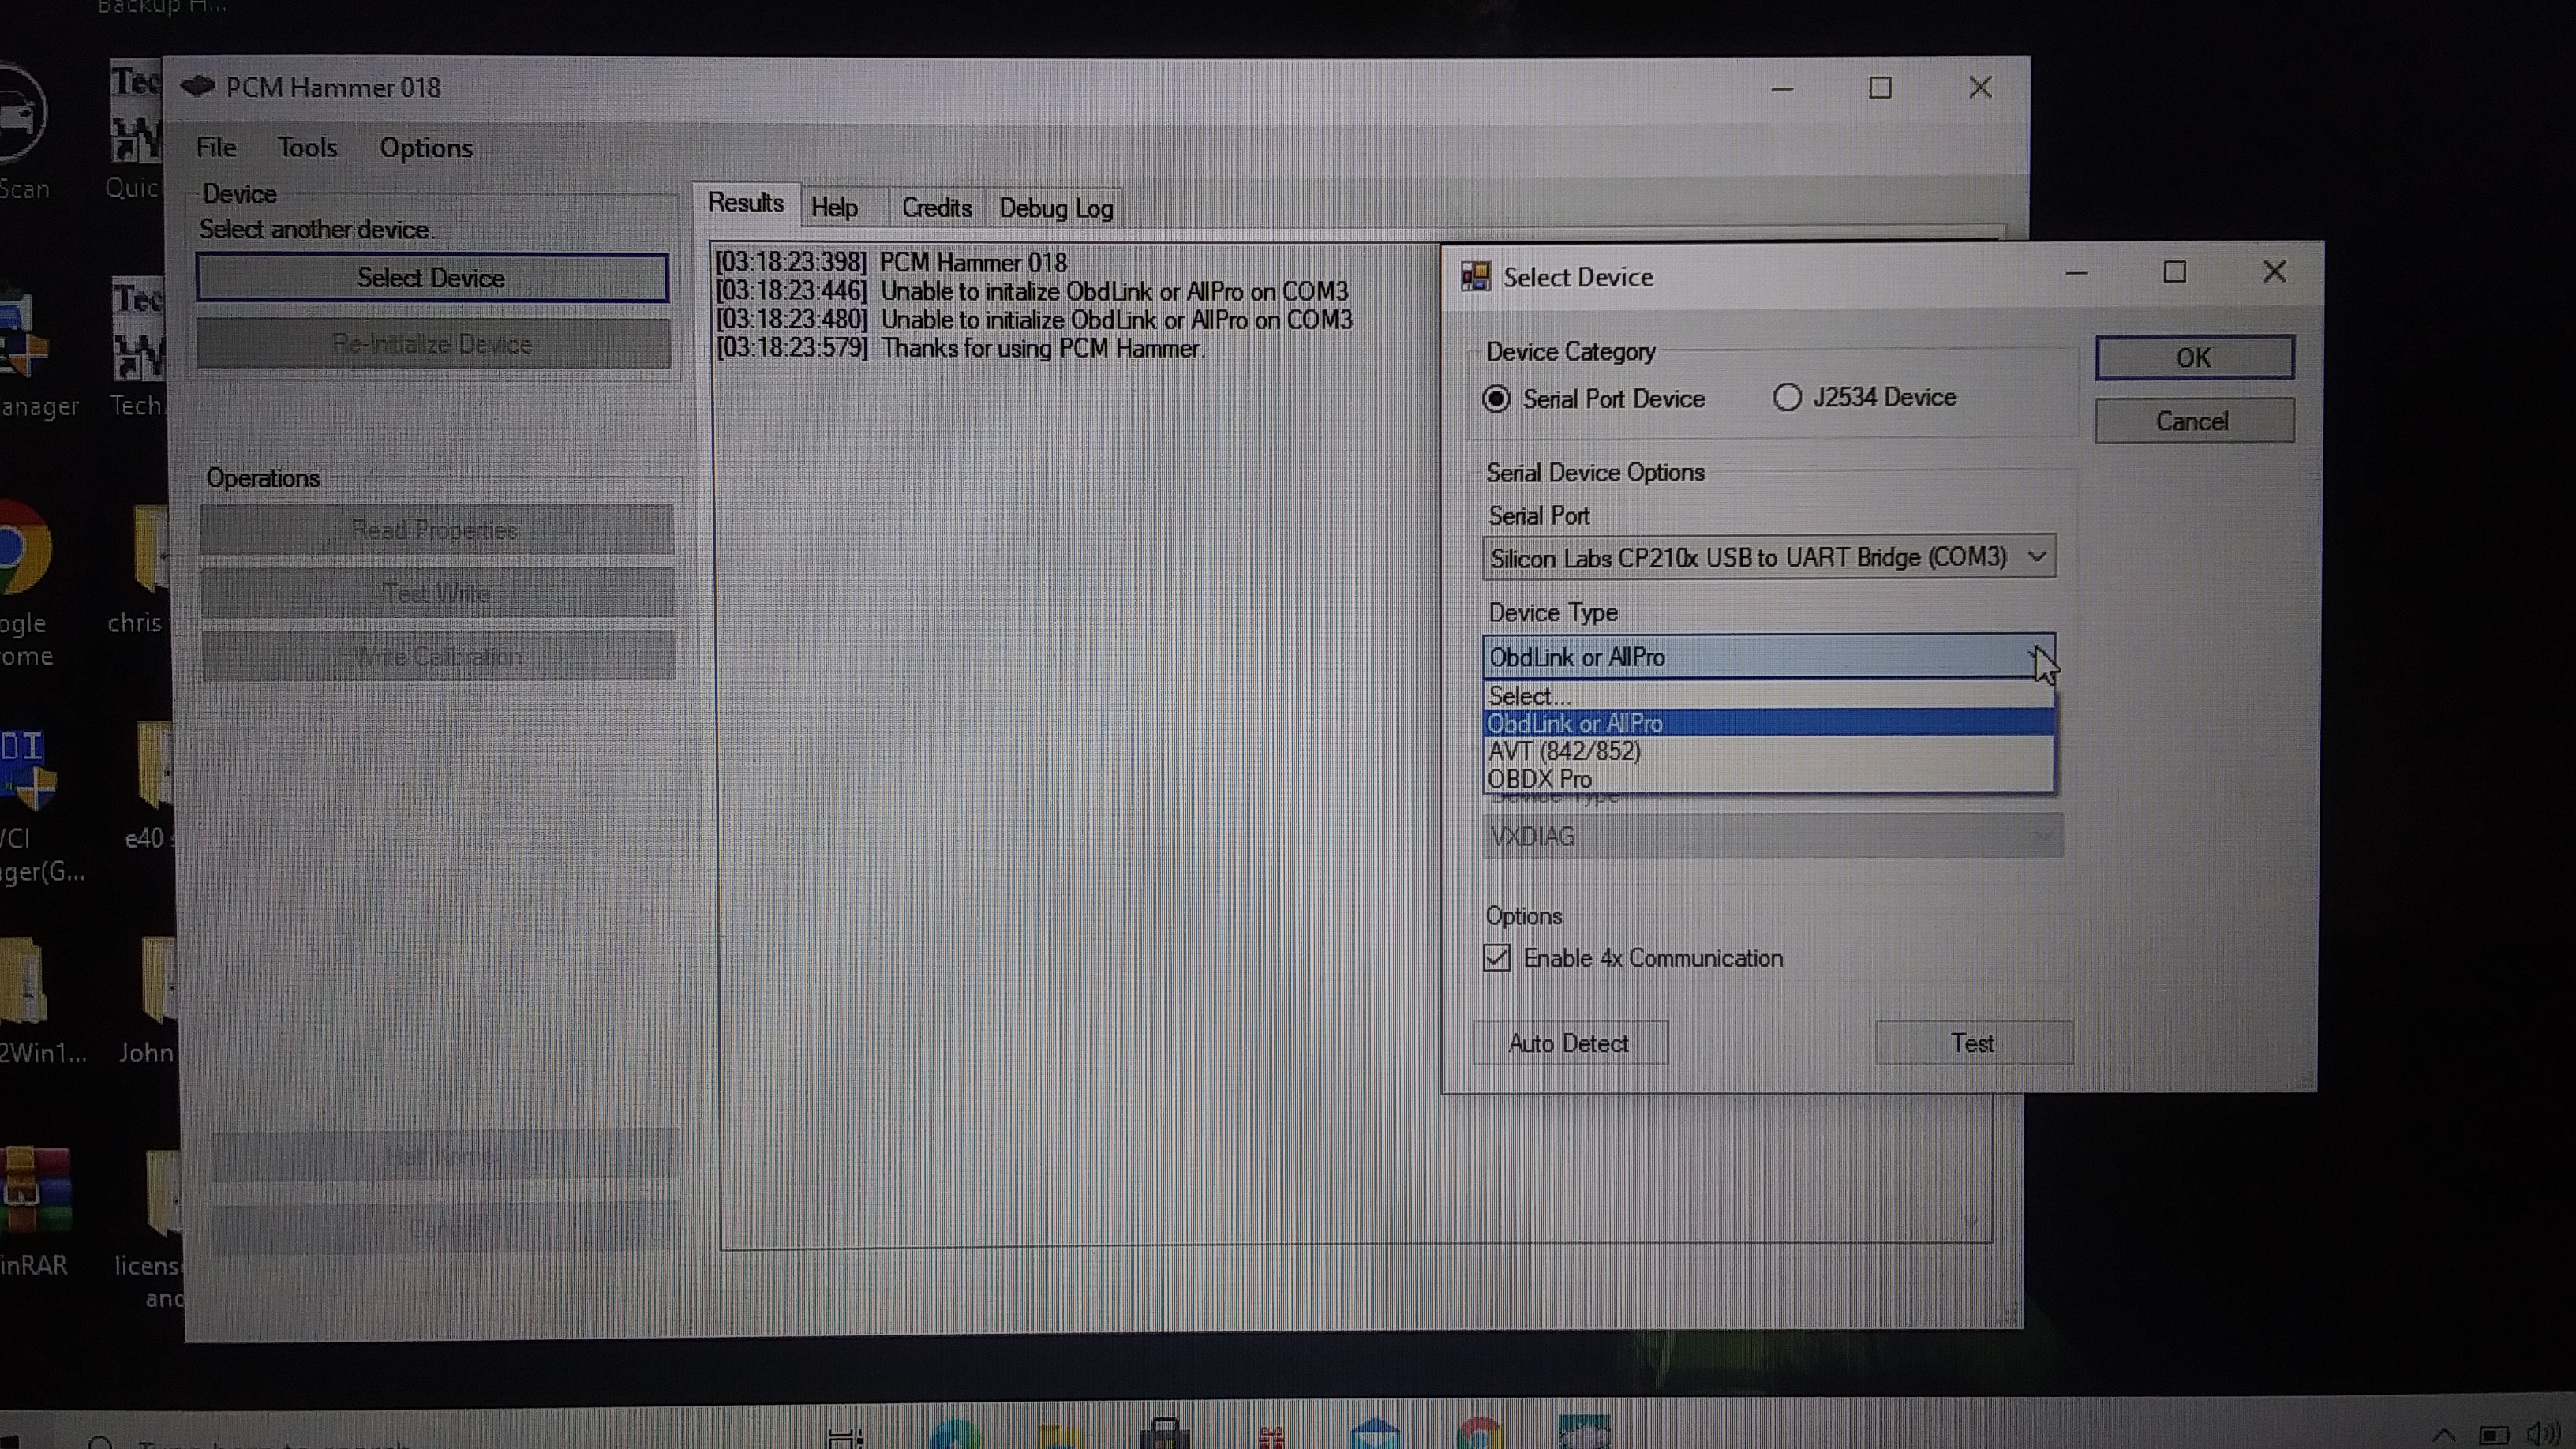Select the Serial Port Device radio button

(1496, 399)
